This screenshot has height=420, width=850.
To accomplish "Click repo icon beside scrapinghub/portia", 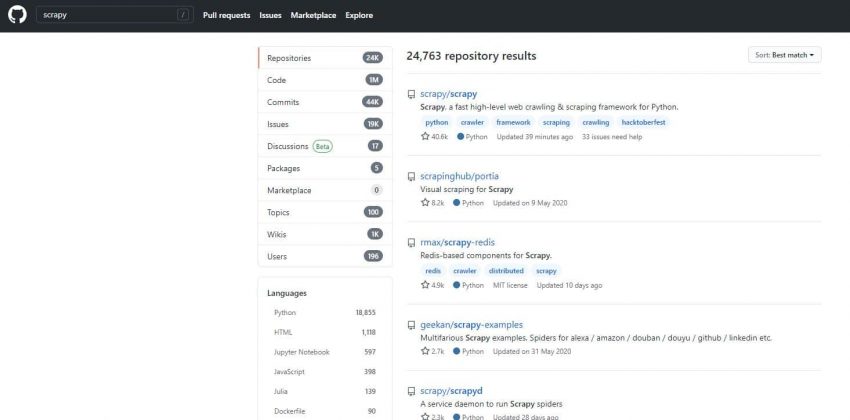I will pos(411,177).
